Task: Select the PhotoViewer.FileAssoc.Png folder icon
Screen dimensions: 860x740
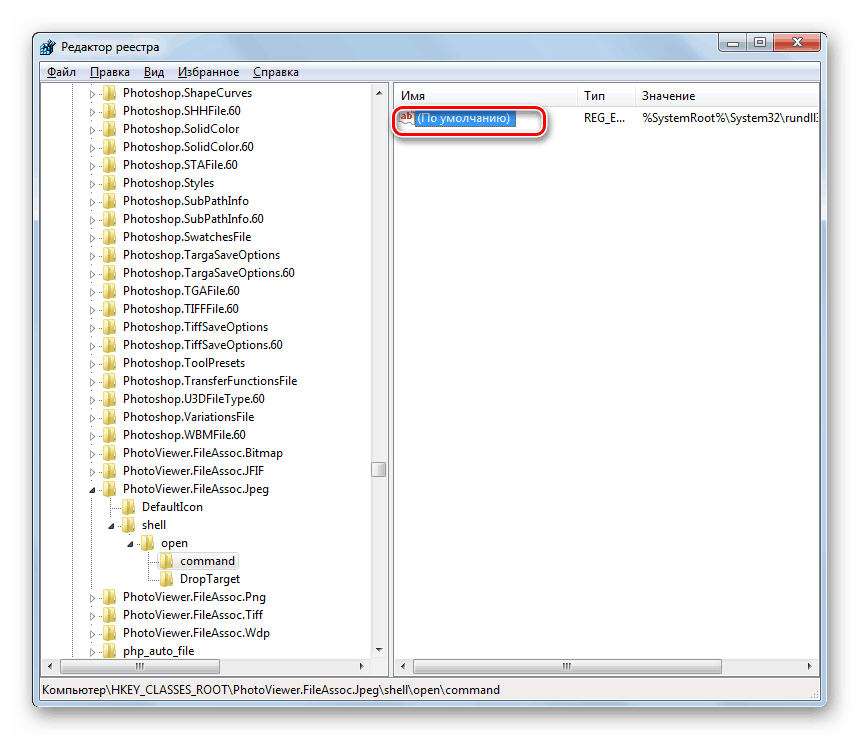Action: pyautogui.click(x=108, y=596)
